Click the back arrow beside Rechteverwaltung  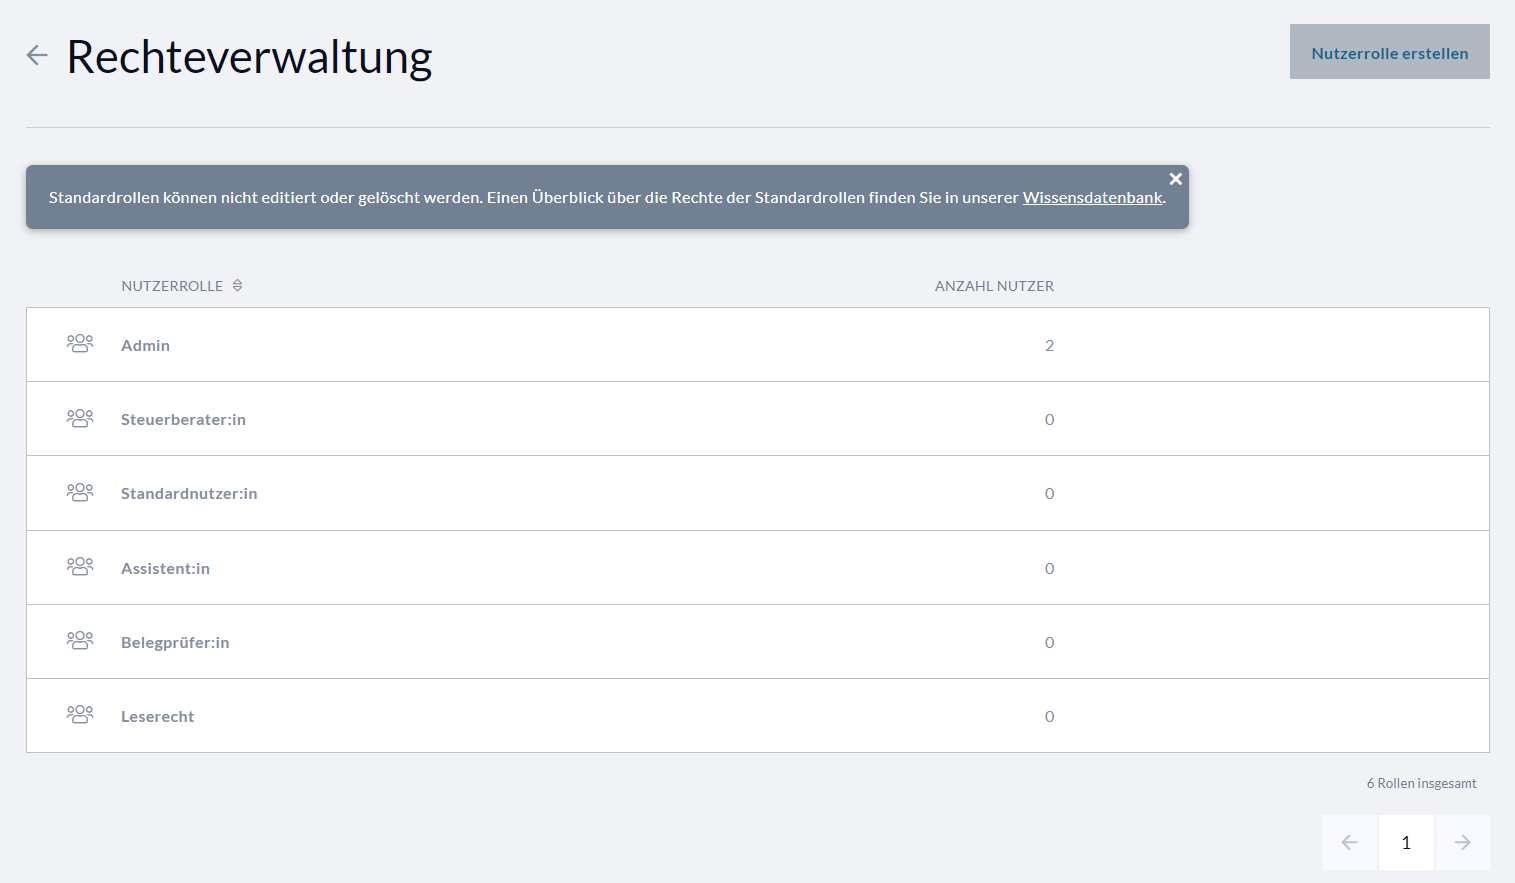click(x=37, y=55)
